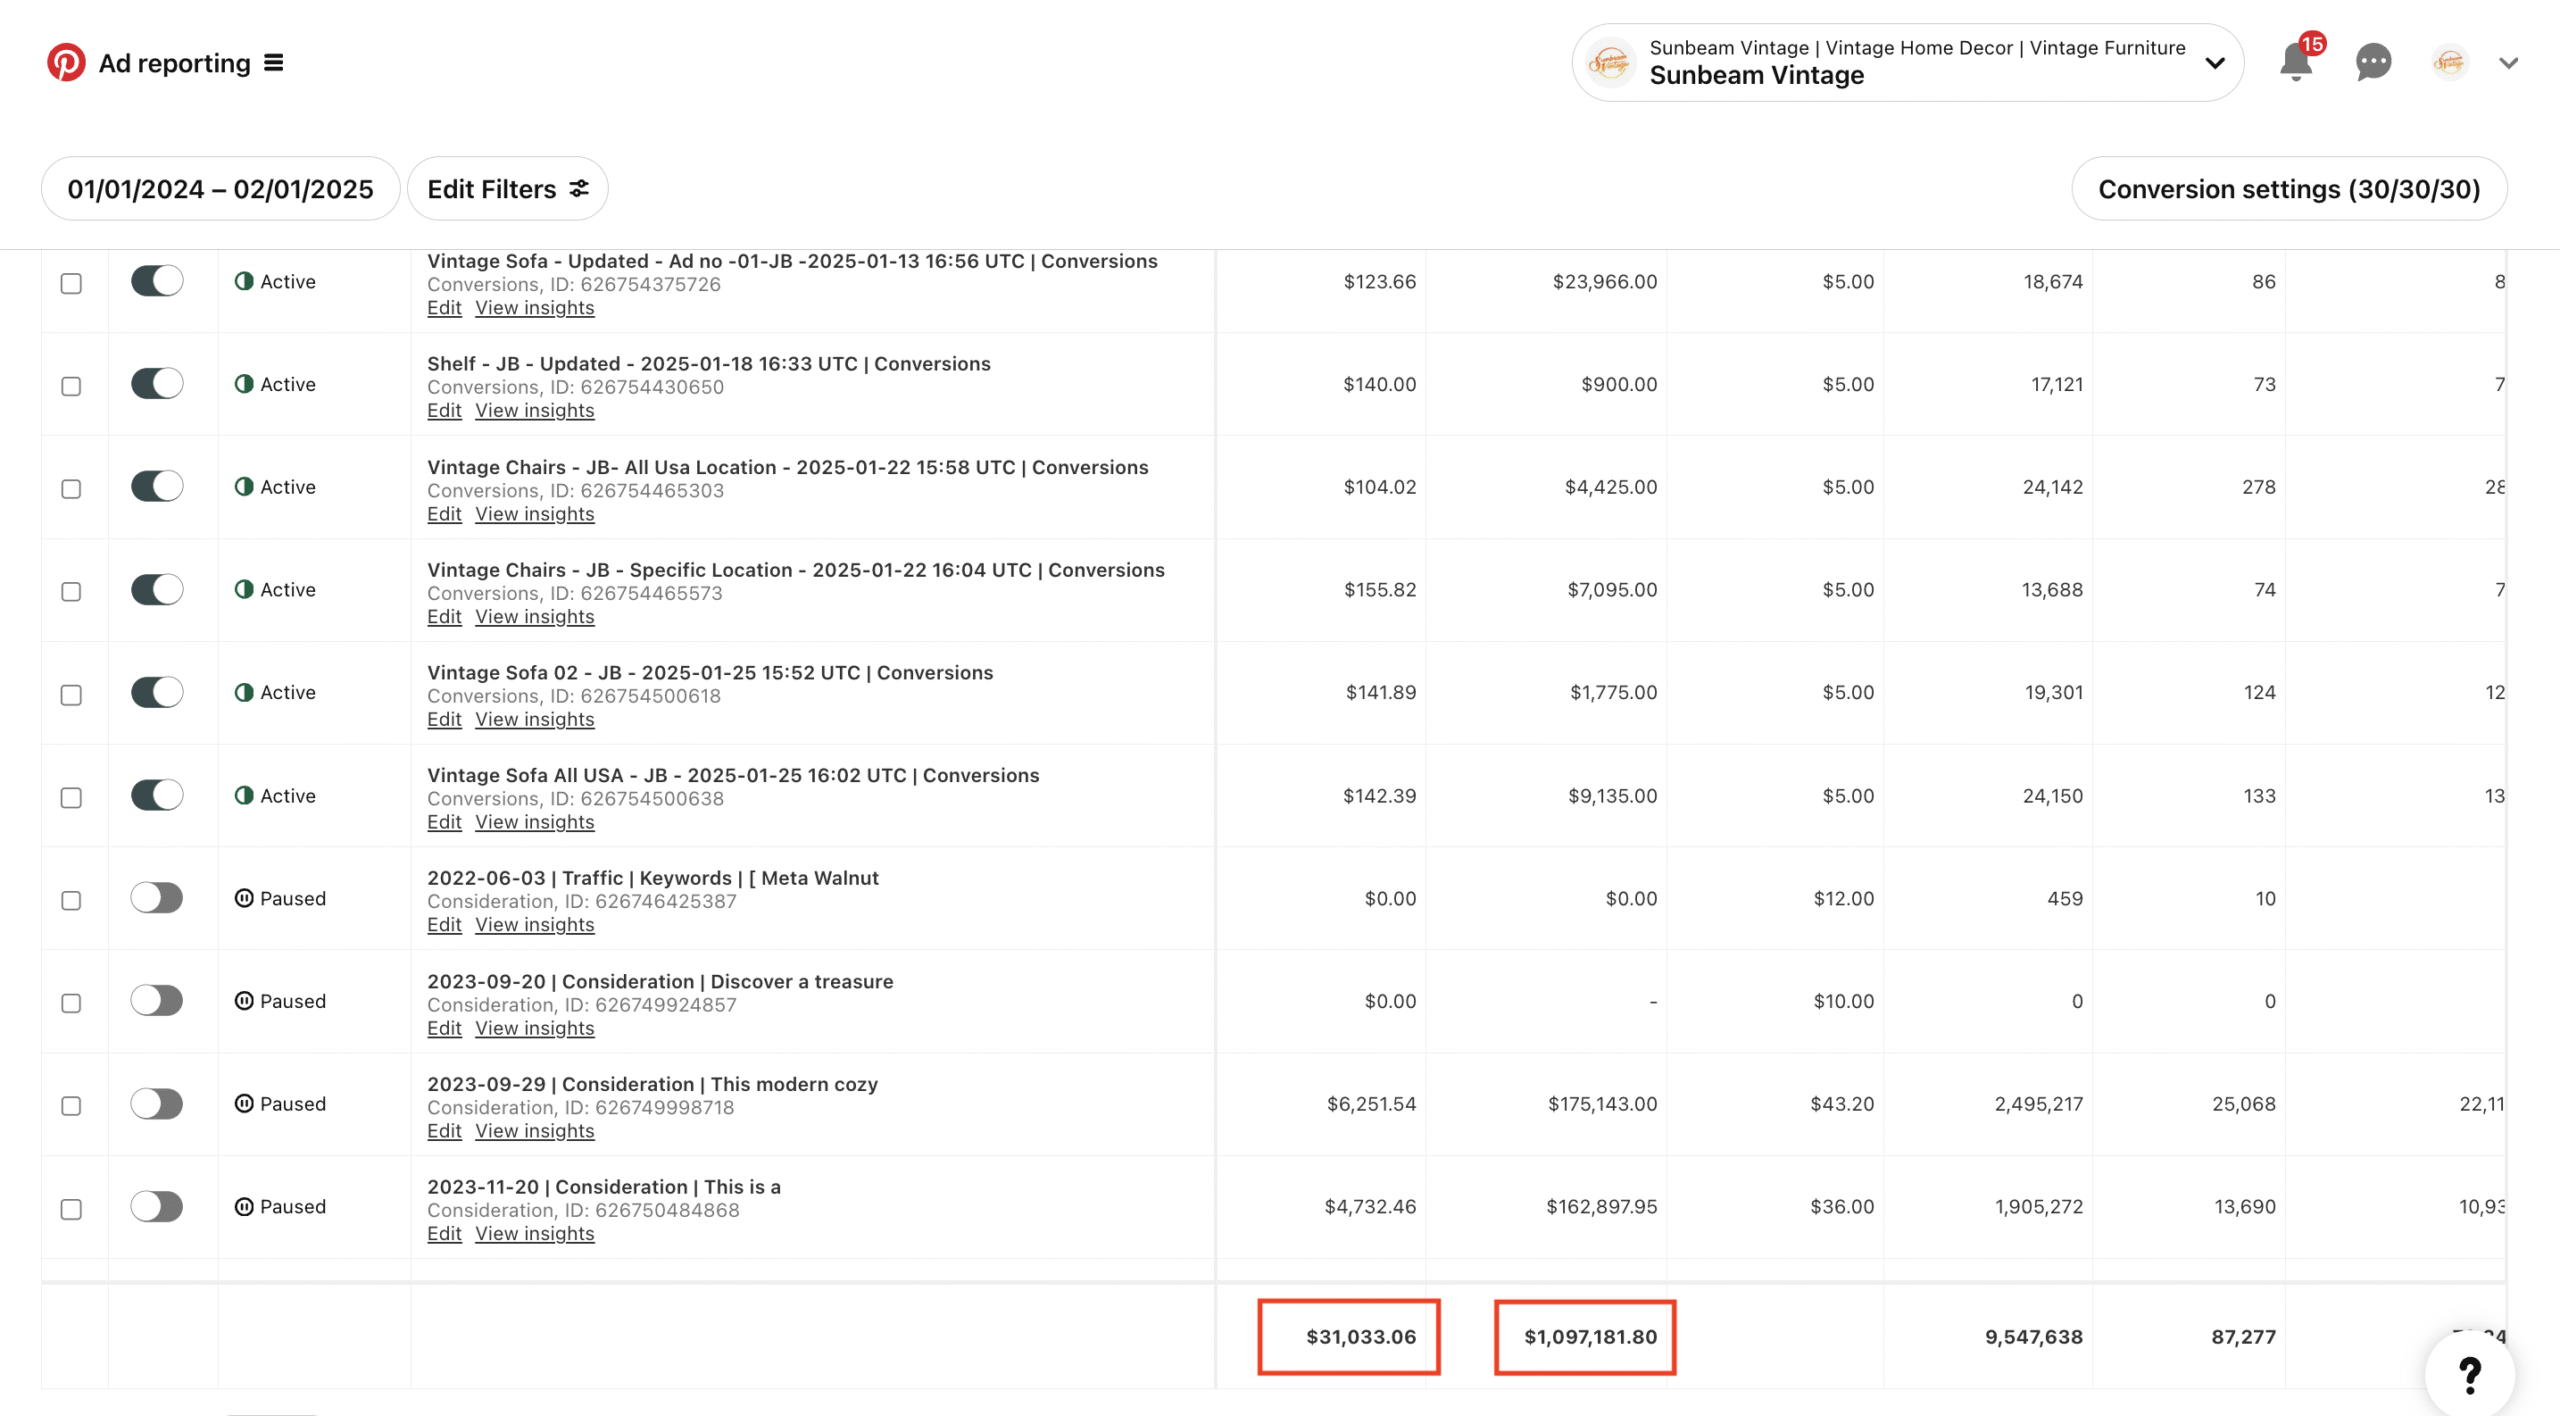The width and height of the screenshot is (2560, 1416).
Task: Click the Sunbeam Vintage account logo thumbnail
Action: click(x=1610, y=63)
